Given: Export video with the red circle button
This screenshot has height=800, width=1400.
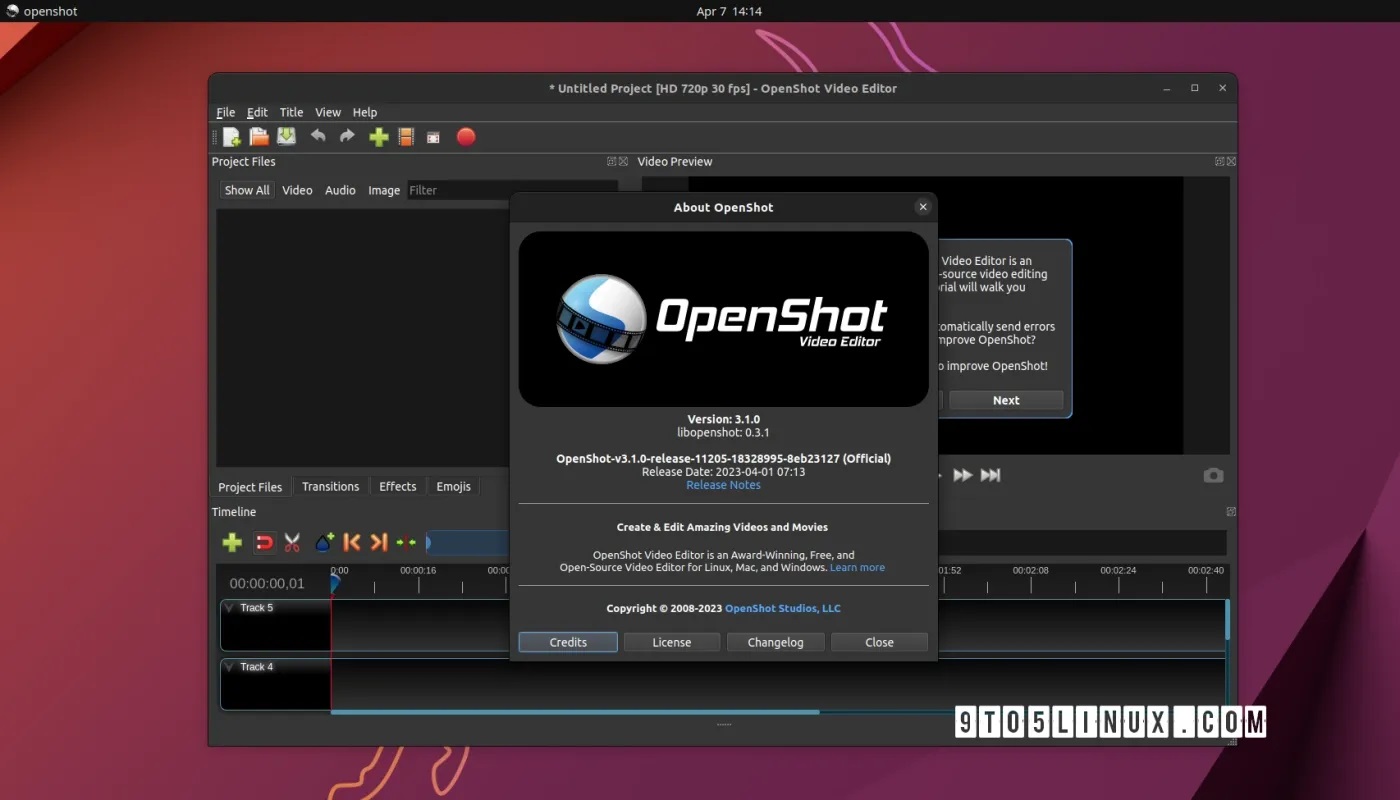Looking at the screenshot, I should (466, 137).
